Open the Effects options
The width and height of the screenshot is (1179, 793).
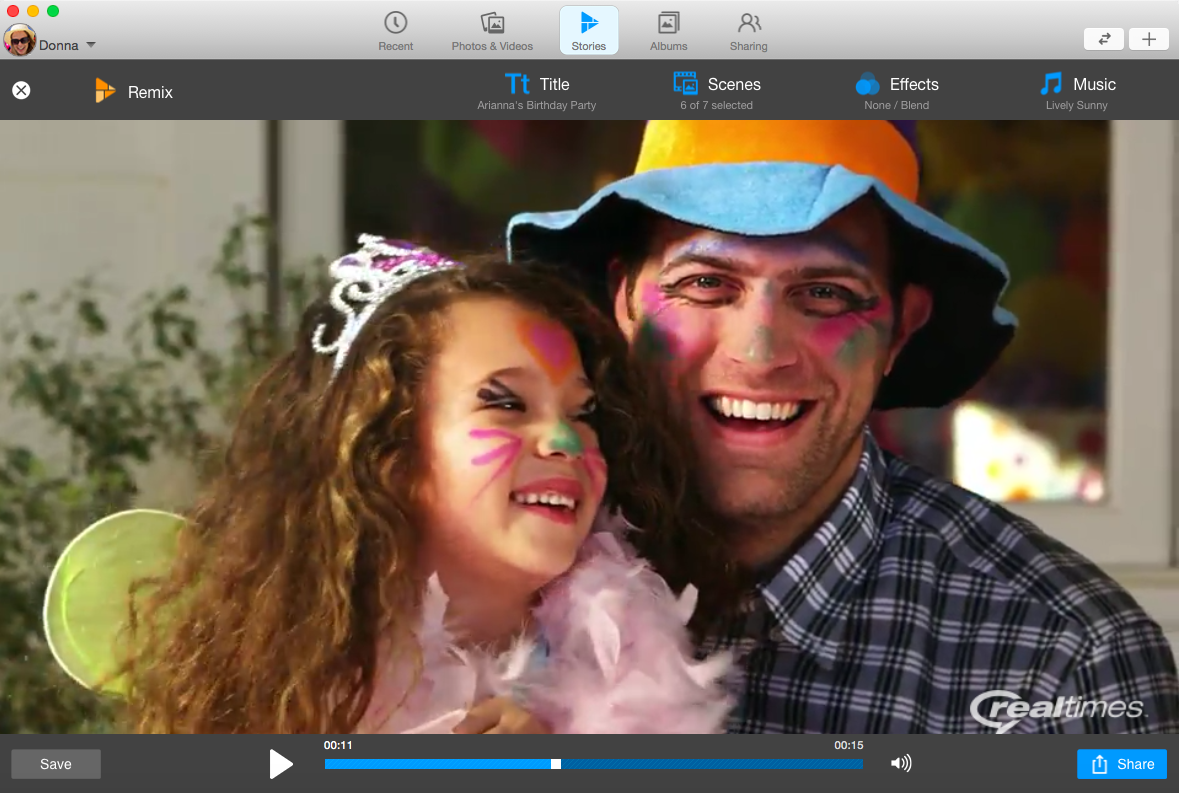pyautogui.click(x=897, y=91)
